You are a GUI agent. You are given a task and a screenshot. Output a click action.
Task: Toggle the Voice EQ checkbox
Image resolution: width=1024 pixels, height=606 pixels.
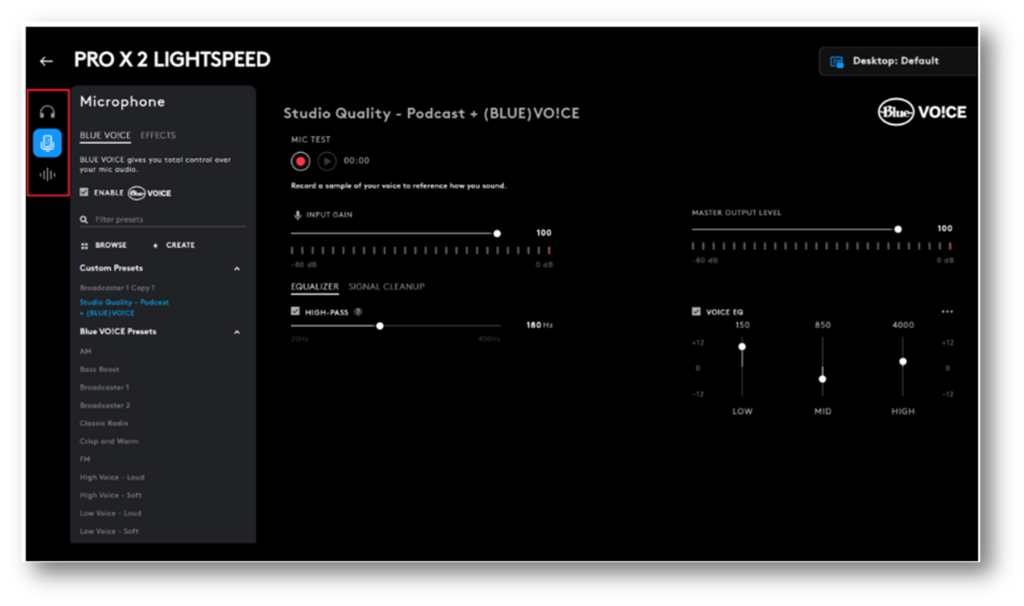pyautogui.click(x=696, y=311)
